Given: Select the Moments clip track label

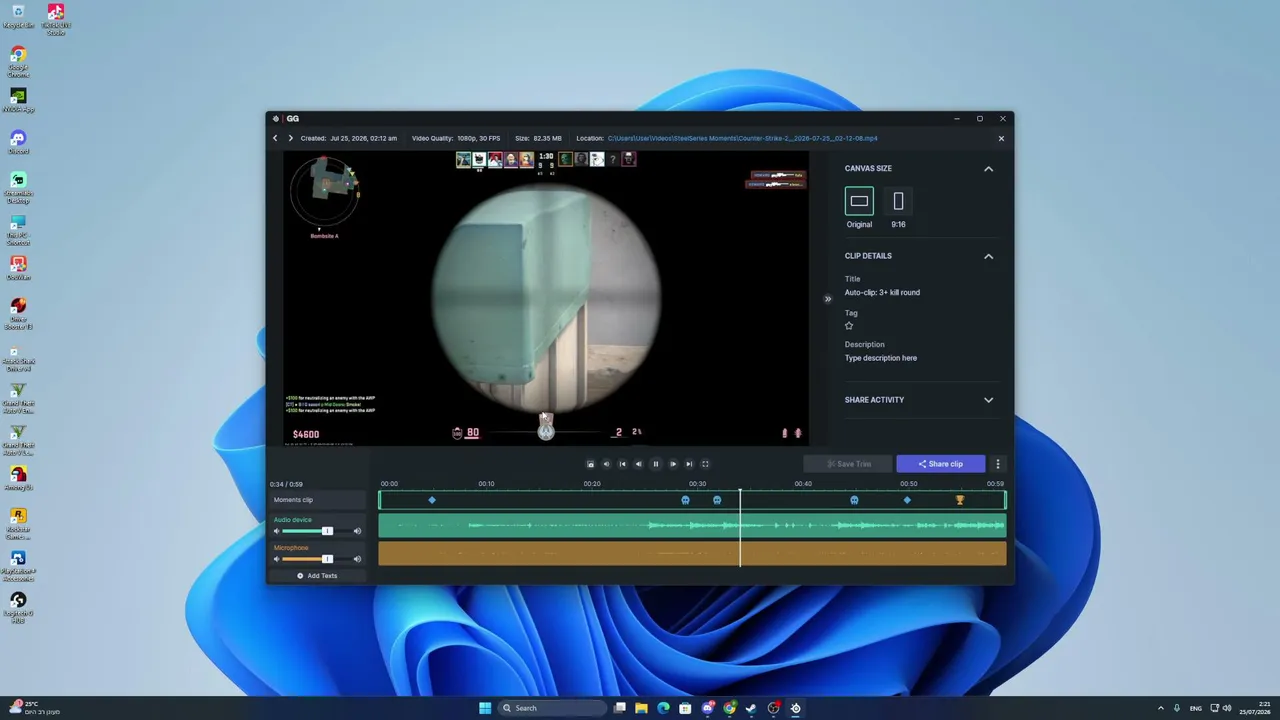Looking at the screenshot, I should pos(319,500).
